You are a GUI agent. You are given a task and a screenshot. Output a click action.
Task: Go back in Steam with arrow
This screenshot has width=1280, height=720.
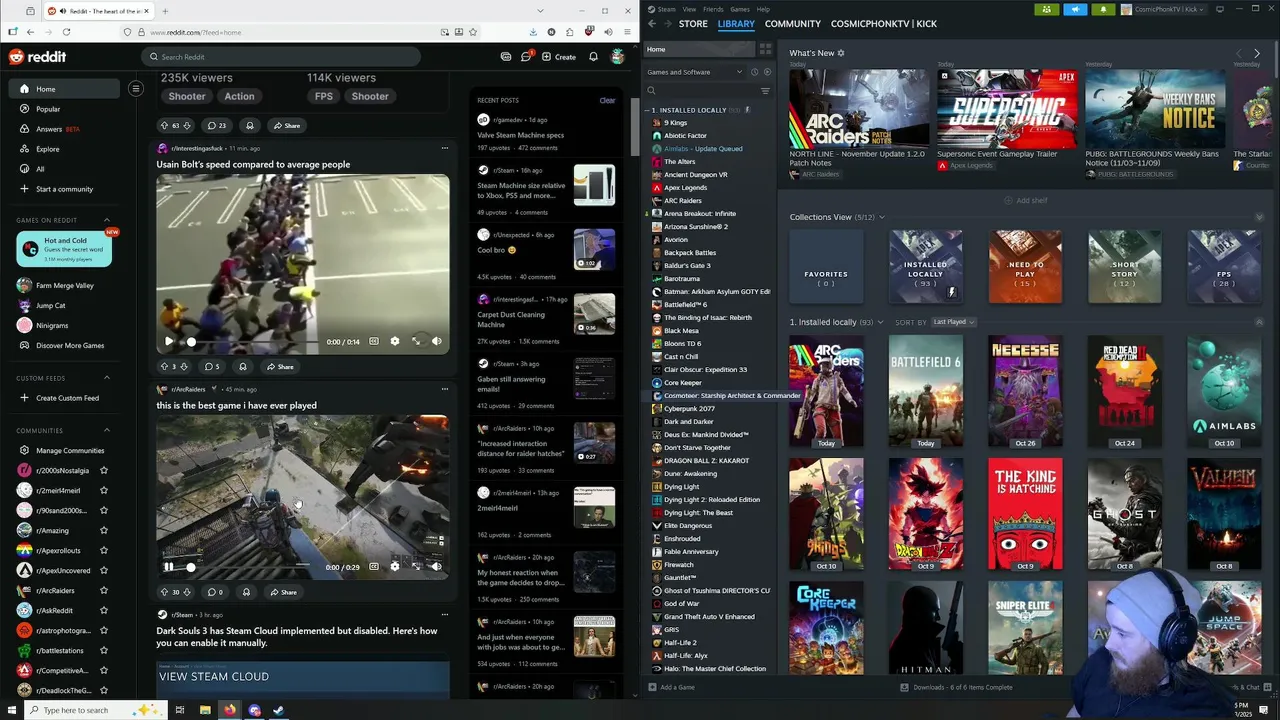click(652, 24)
